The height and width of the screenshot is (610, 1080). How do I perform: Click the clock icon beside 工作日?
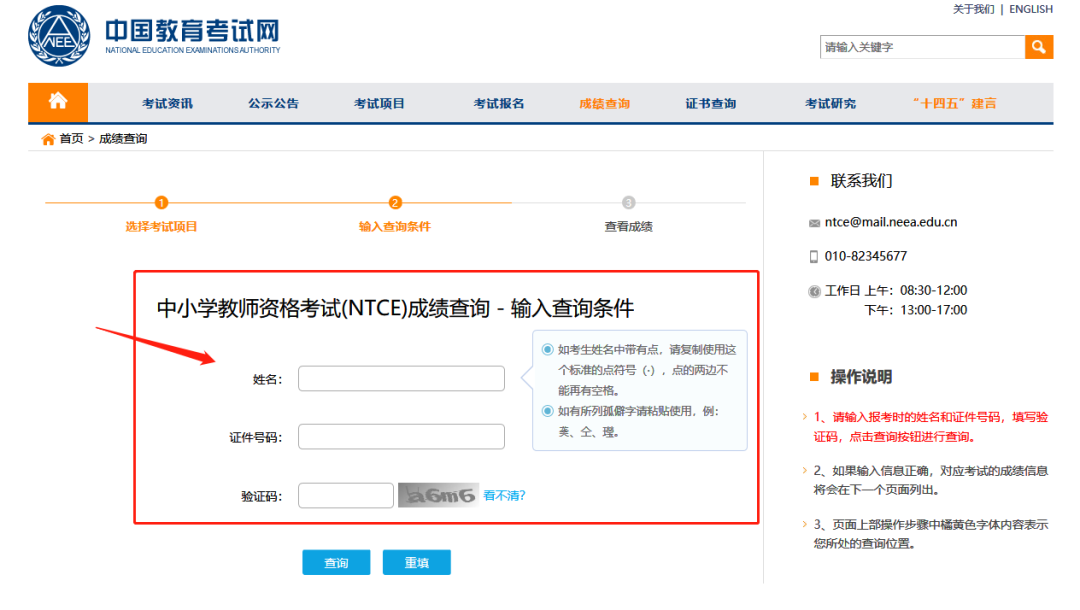coord(814,291)
